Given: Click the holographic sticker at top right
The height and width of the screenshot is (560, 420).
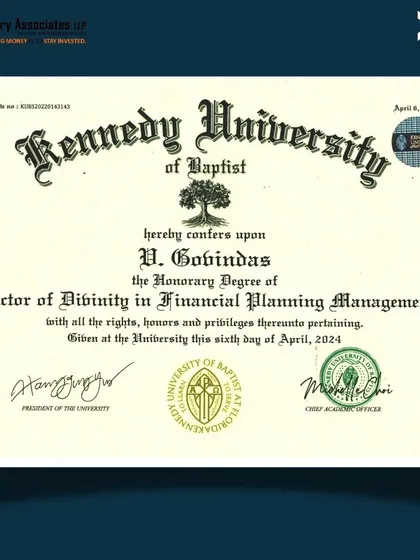Looking at the screenshot, I should 406,141.
